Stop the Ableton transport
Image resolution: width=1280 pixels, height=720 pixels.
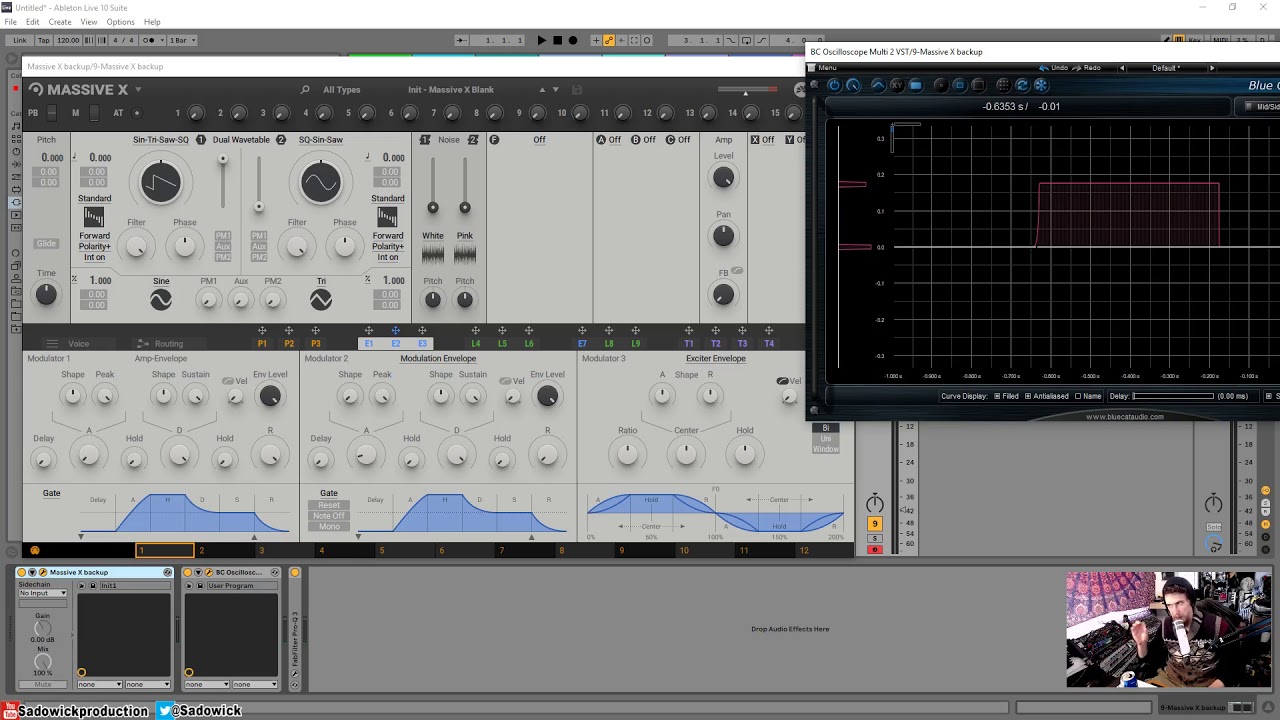click(557, 40)
